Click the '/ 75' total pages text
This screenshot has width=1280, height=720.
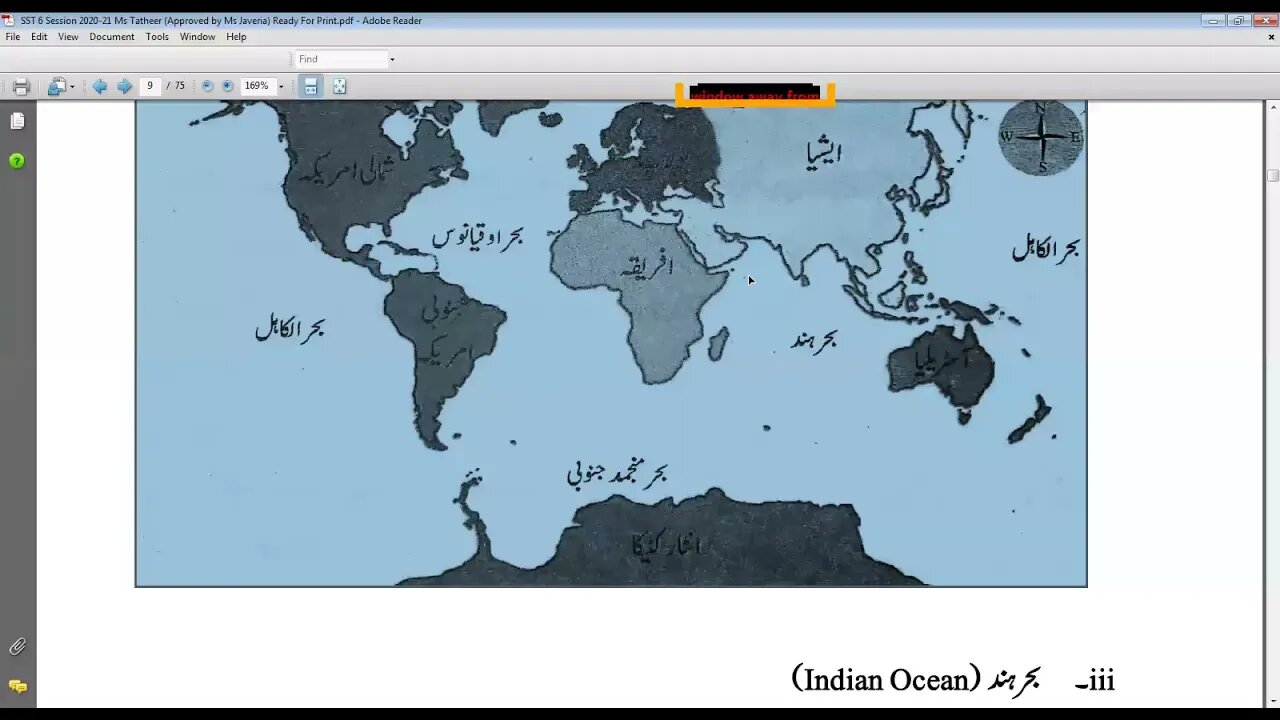point(176,86)
